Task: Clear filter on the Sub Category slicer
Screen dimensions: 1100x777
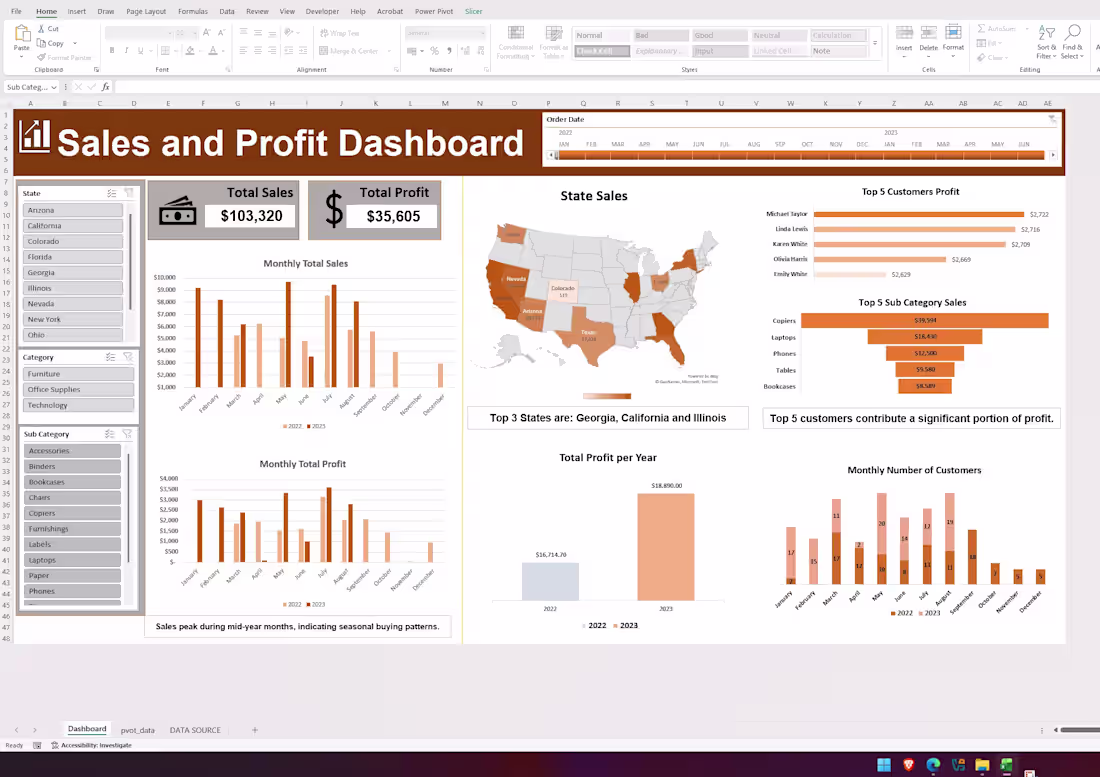Action: pyautogui.click(x=127, y=434)
